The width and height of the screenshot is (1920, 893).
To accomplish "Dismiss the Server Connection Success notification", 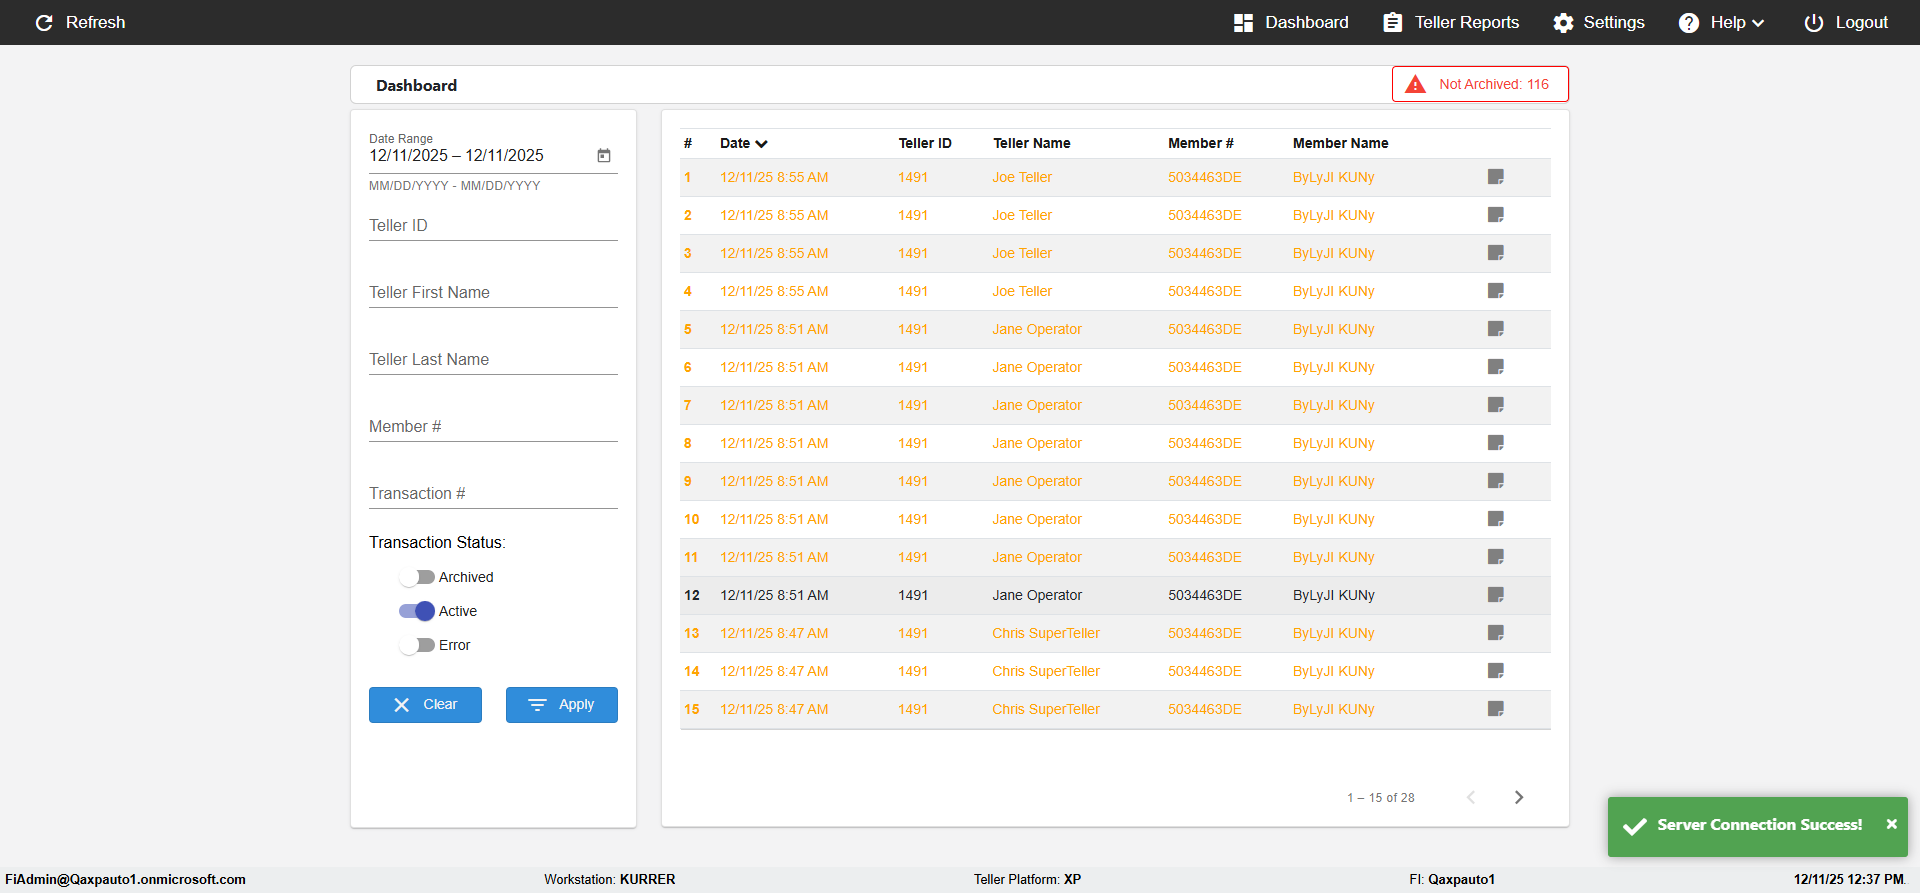I will [x=1891, y=824].
